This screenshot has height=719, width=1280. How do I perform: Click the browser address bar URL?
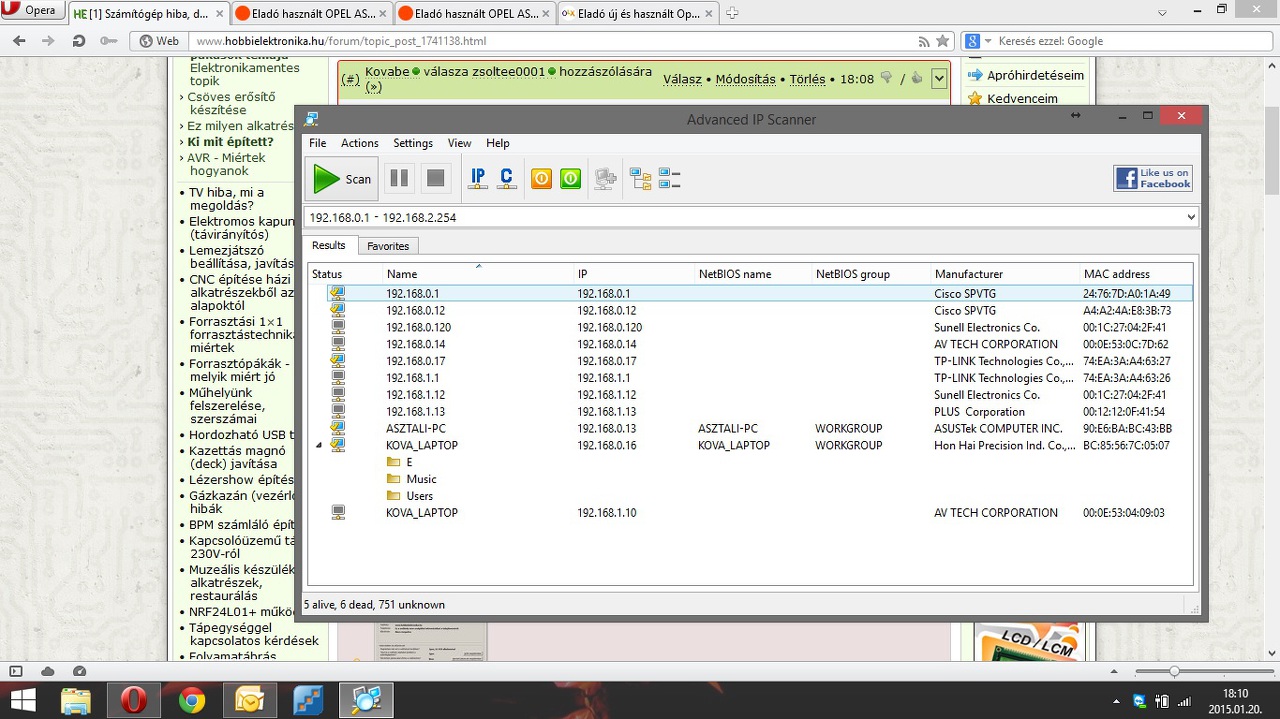pyautogui.click(x=341, y=41)
